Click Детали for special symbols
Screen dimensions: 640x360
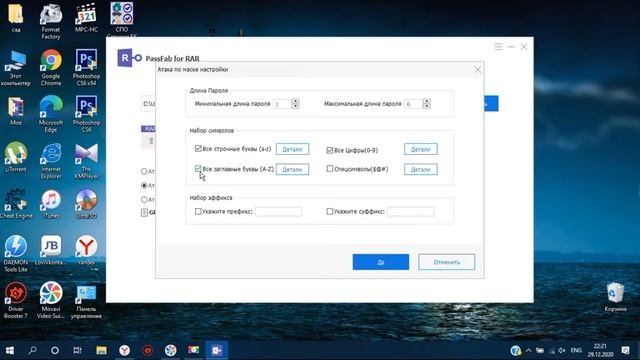pyautogui.click(x=420, y=169)
